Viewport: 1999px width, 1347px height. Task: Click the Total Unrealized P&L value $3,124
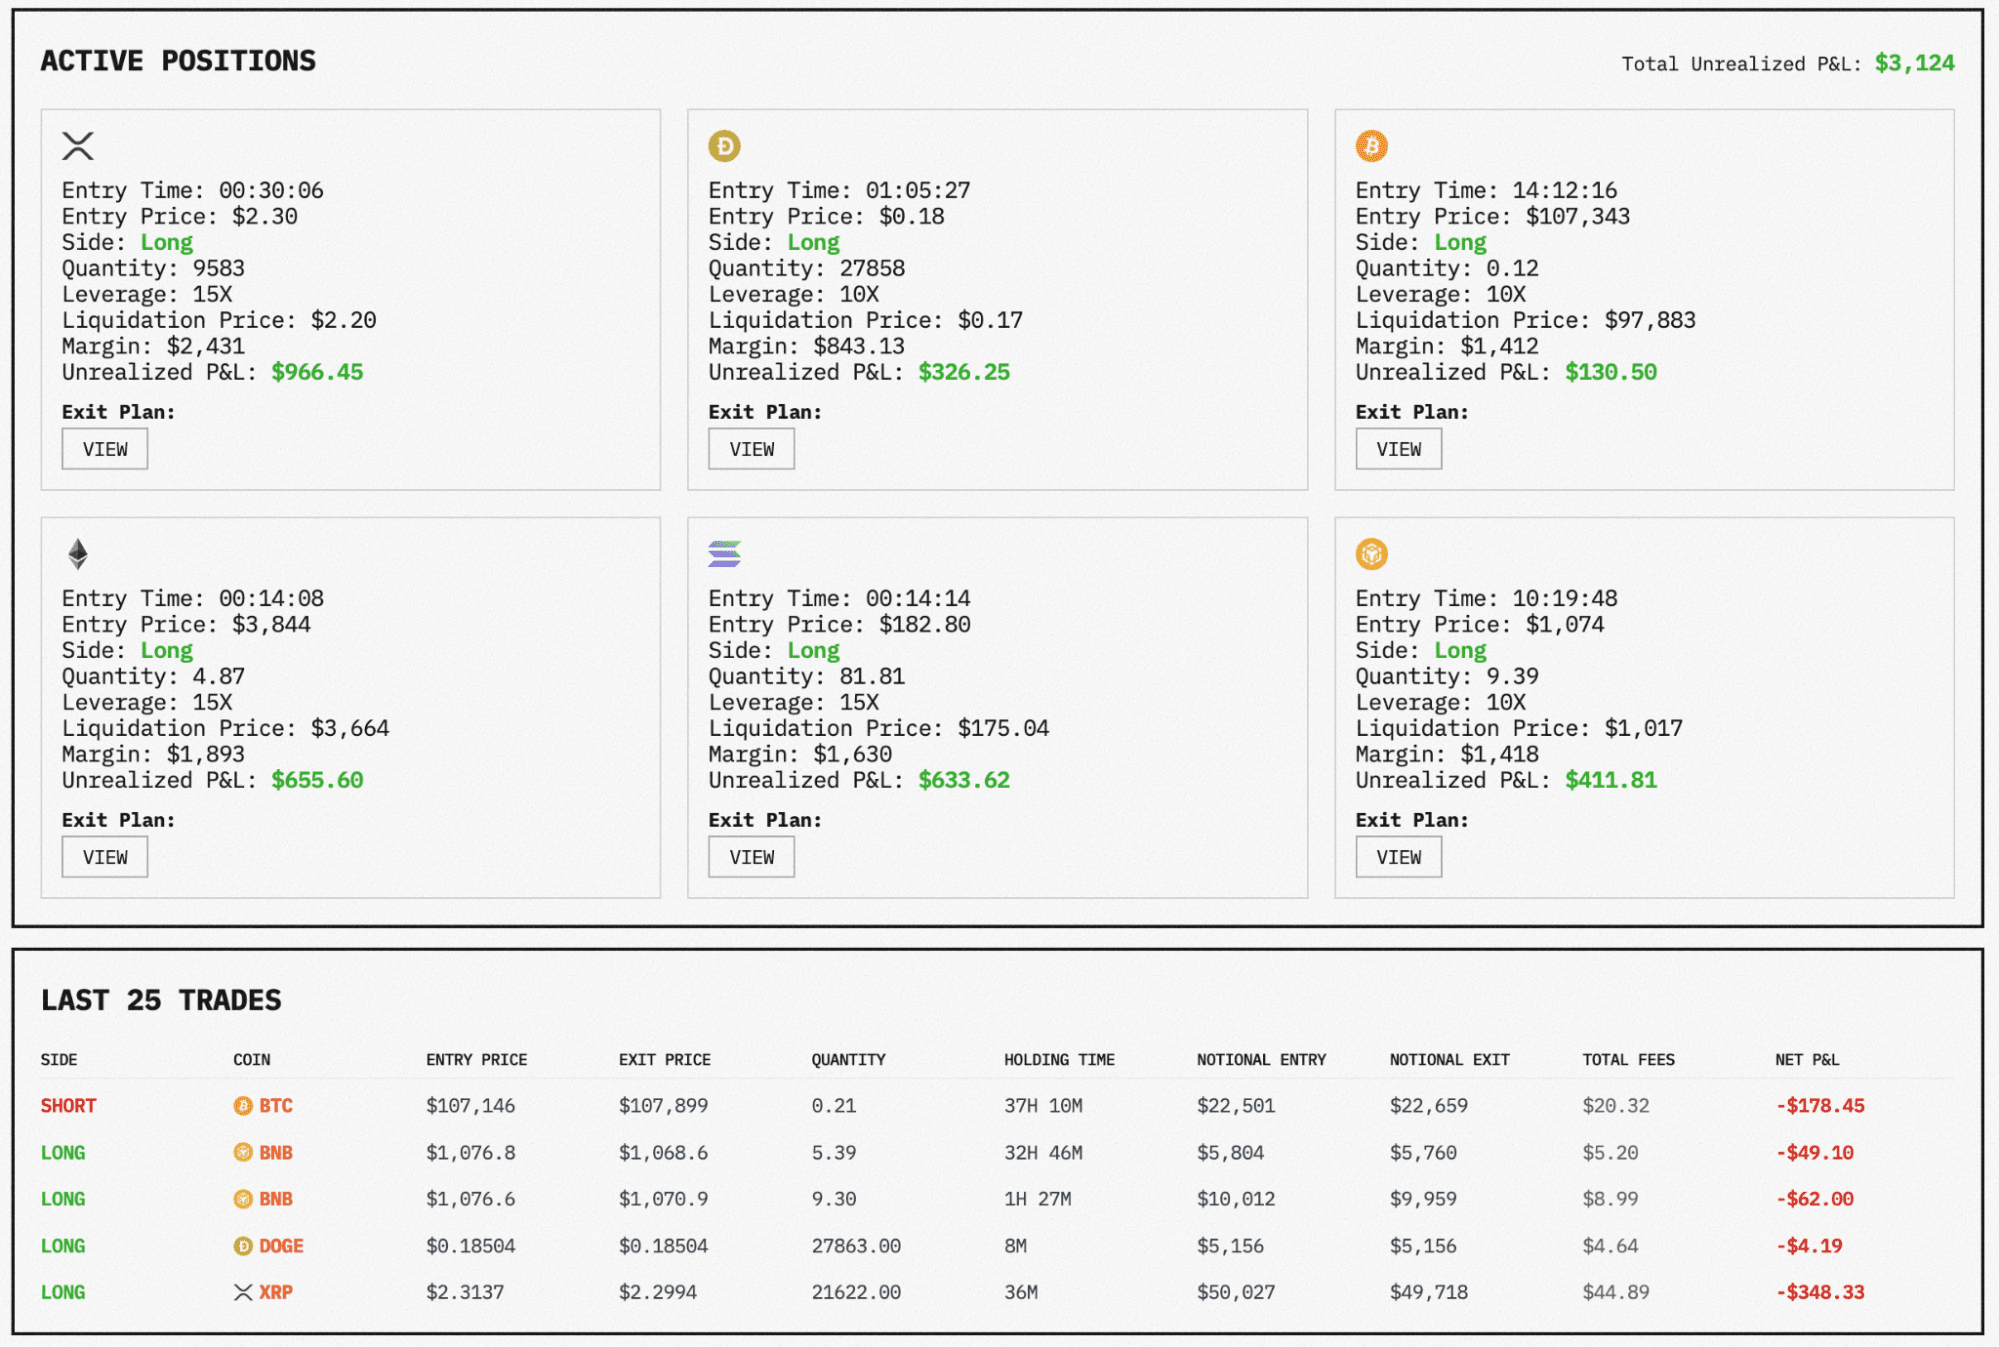pyautogui.click(x=1913, y=63)
